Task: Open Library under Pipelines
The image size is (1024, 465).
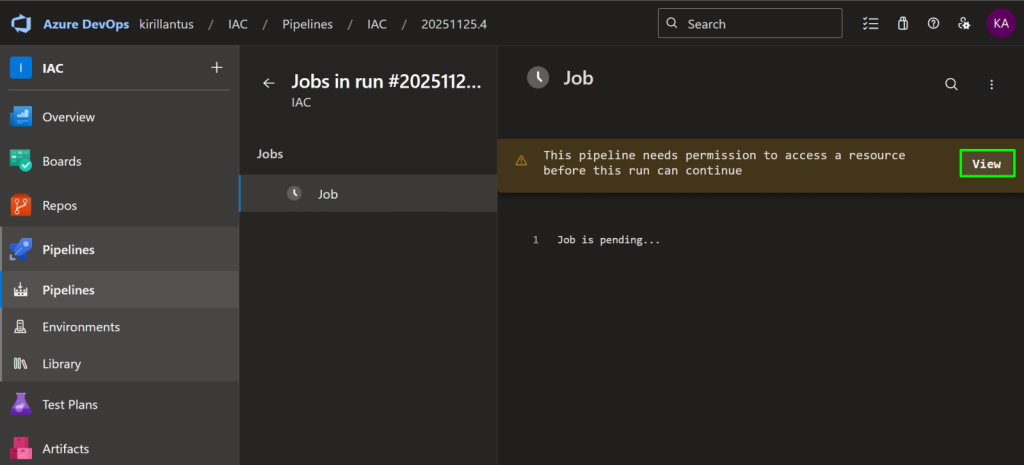Action: (61, 364)
